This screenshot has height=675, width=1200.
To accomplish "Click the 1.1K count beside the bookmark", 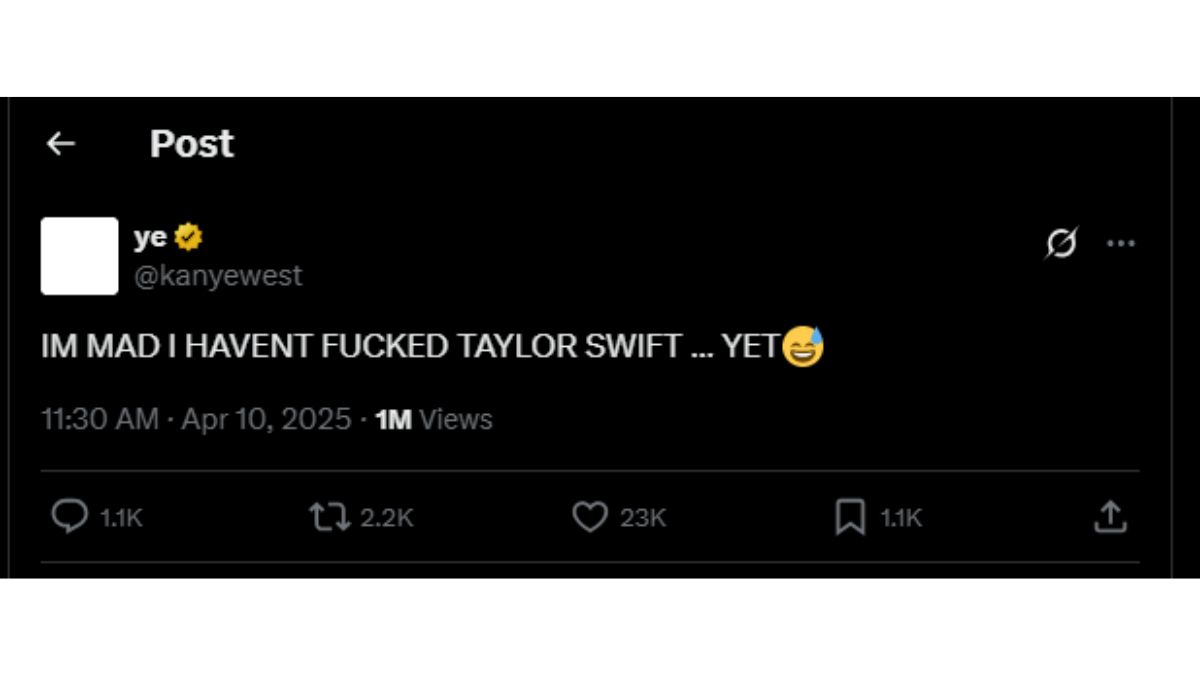I will point(900,517).
